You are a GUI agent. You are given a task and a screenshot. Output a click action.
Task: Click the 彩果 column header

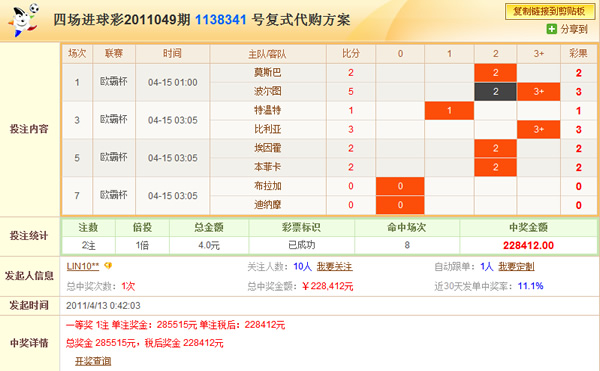(x=578, y=54)
